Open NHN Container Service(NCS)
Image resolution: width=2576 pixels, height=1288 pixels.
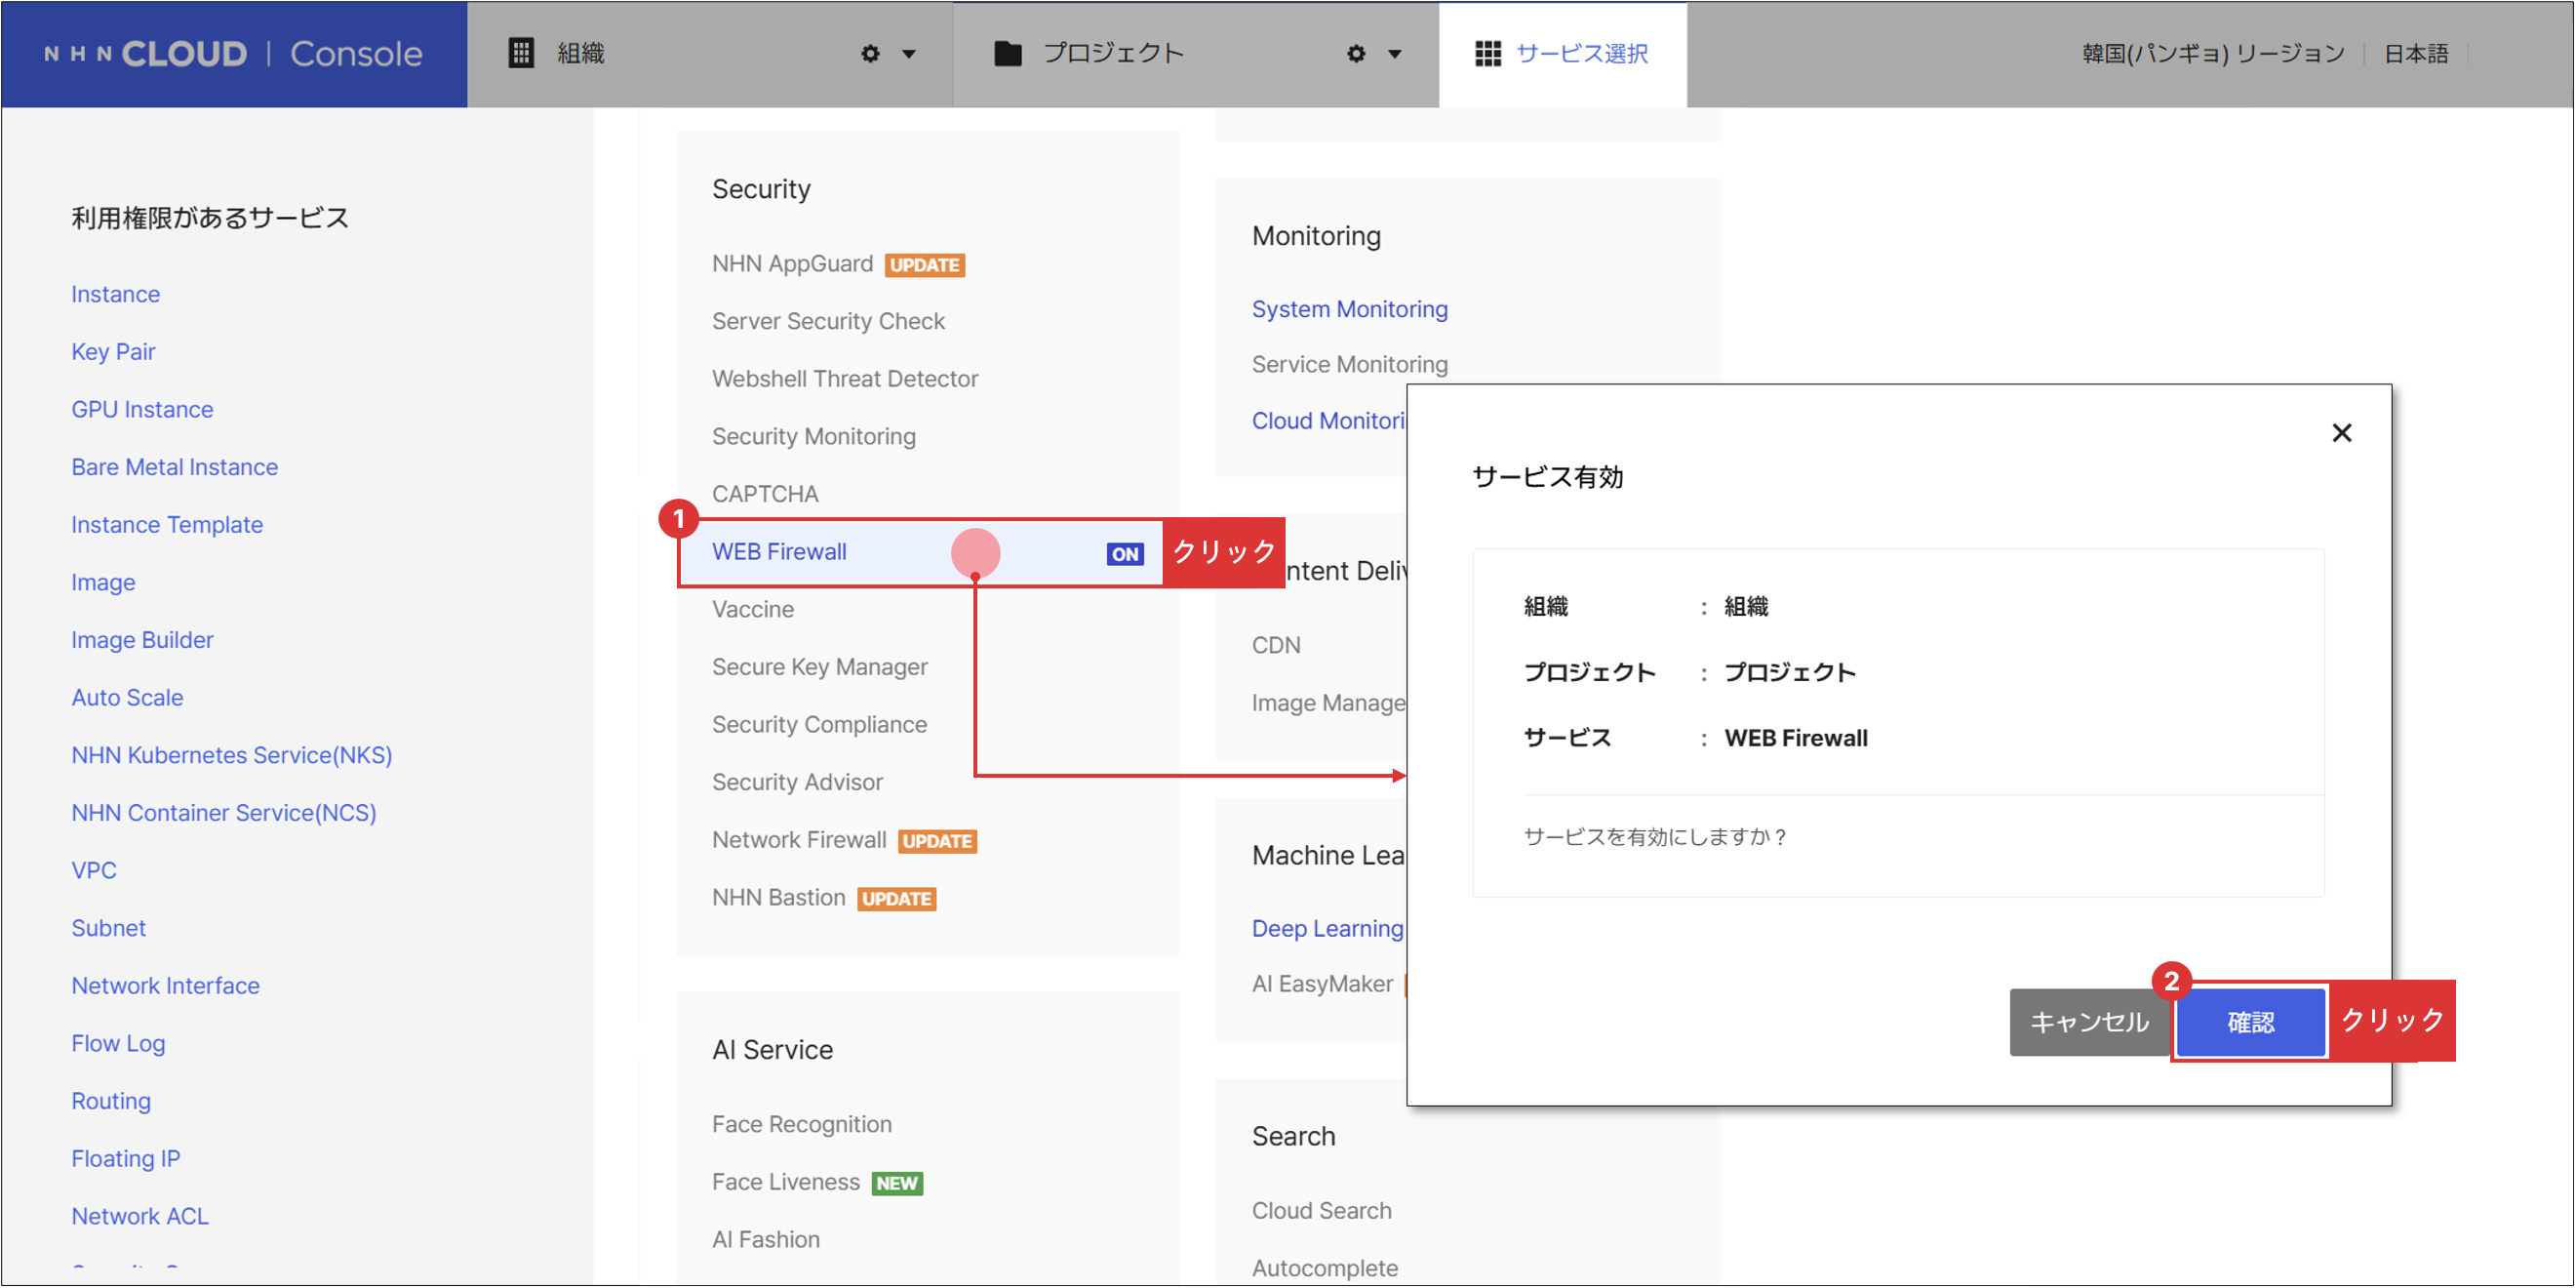point(224,813)
